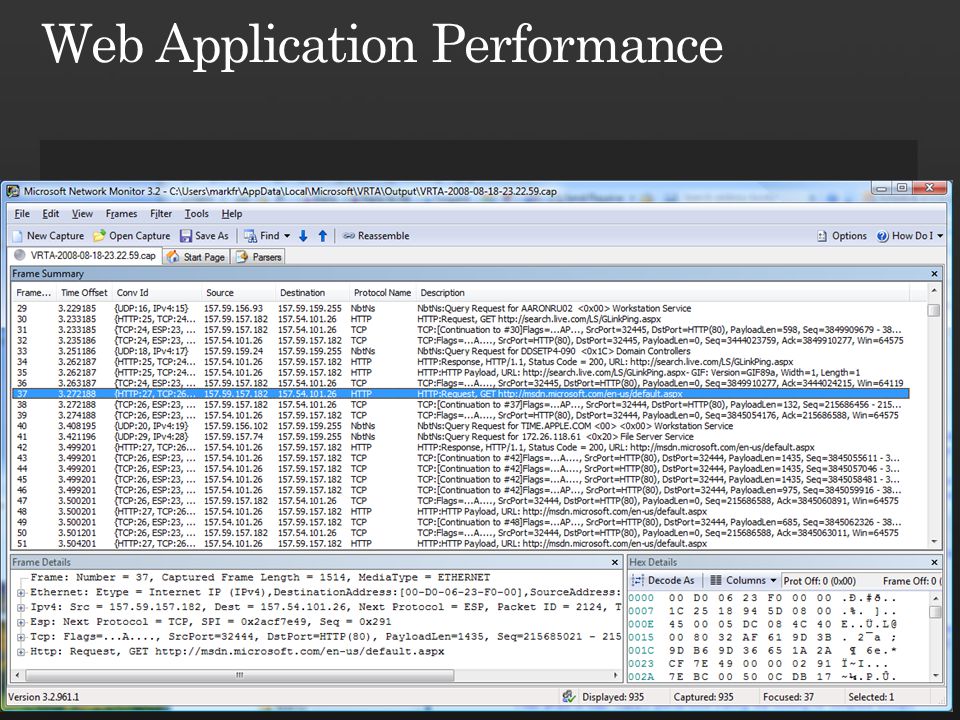Image resolution: width=960 pixels, height=720 pixels.
Task: Click Hex Details scrollbar down arrow
Action: [935, 676]
